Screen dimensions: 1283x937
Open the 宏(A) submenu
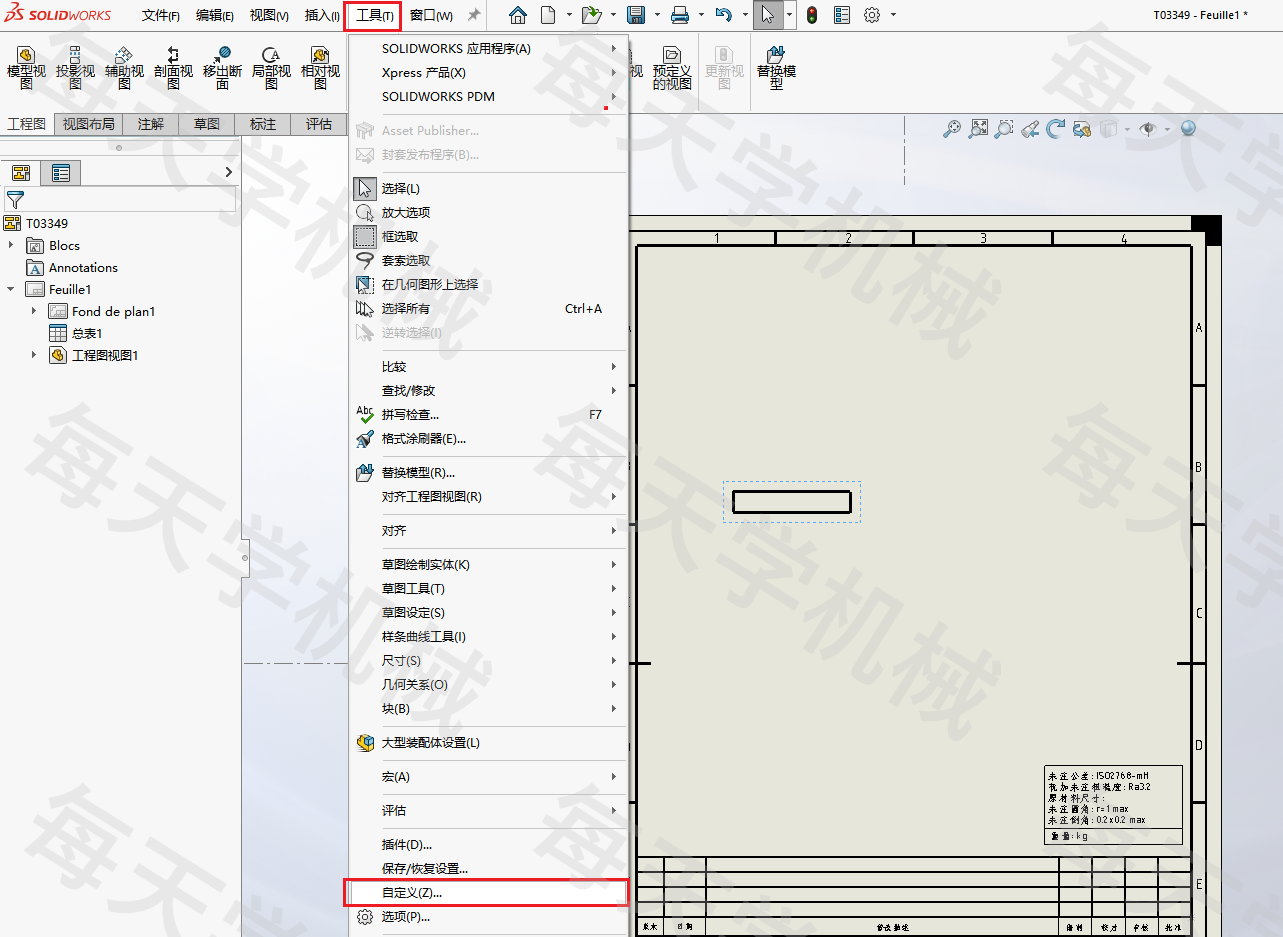[x=487, y=776]
